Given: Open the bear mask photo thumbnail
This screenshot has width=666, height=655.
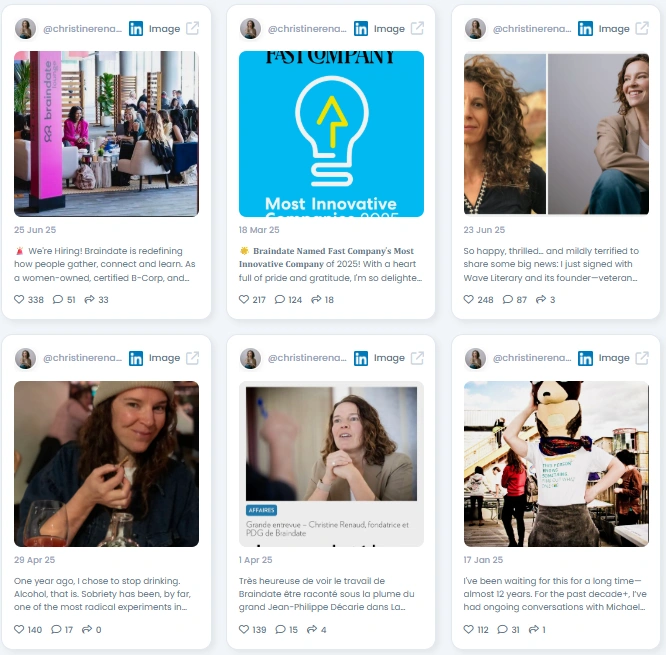Looking at the screenshot, I should (556, 464).
